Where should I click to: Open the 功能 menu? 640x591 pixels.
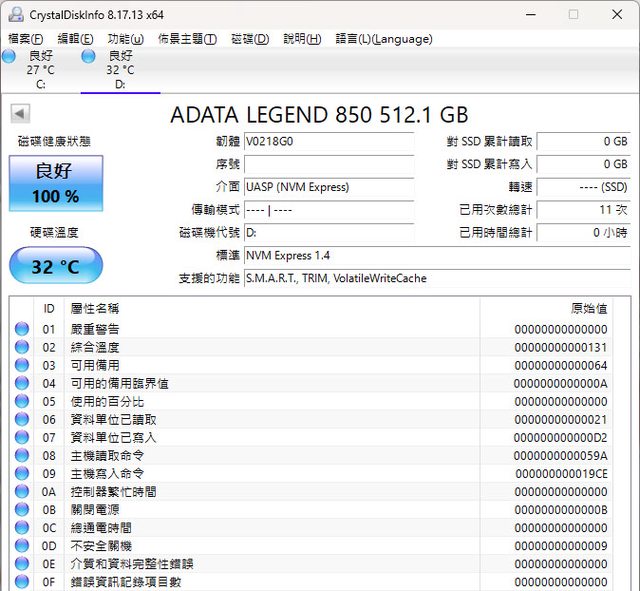pos(125,39)
